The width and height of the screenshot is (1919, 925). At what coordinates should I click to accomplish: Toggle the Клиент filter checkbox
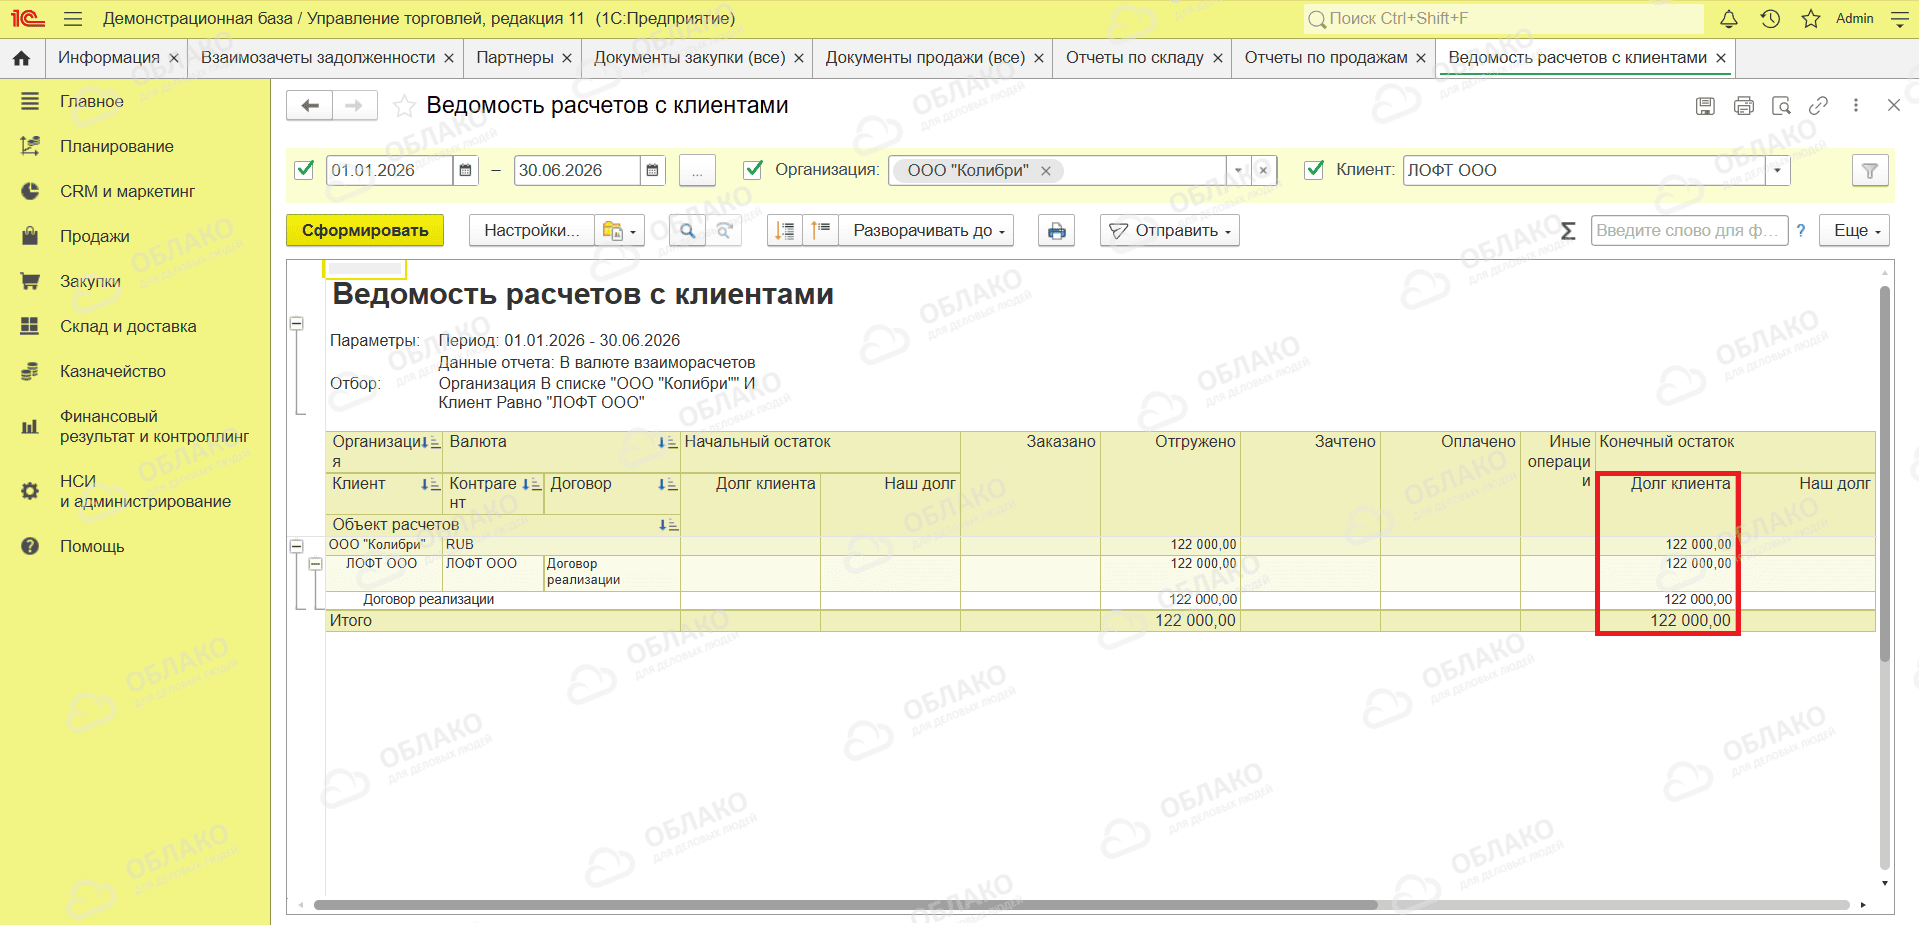click(x=1315, y=170)
